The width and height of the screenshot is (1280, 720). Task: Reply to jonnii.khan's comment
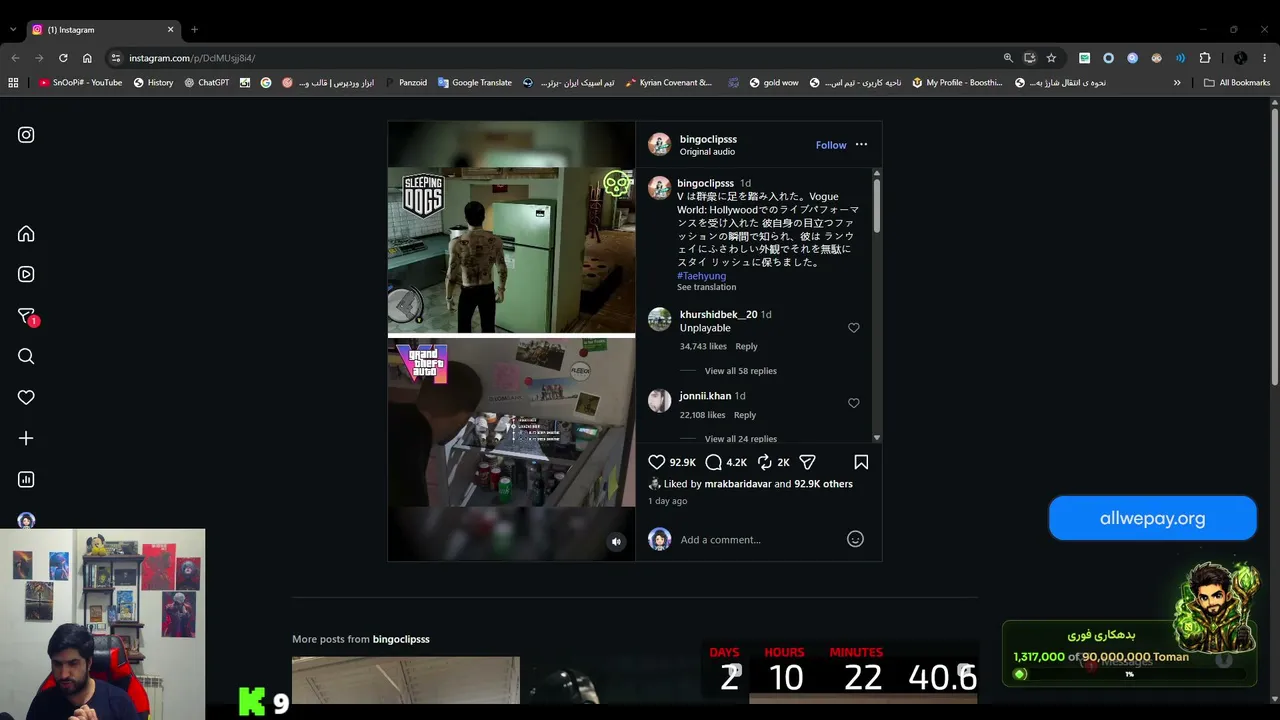tap(744, 415)
